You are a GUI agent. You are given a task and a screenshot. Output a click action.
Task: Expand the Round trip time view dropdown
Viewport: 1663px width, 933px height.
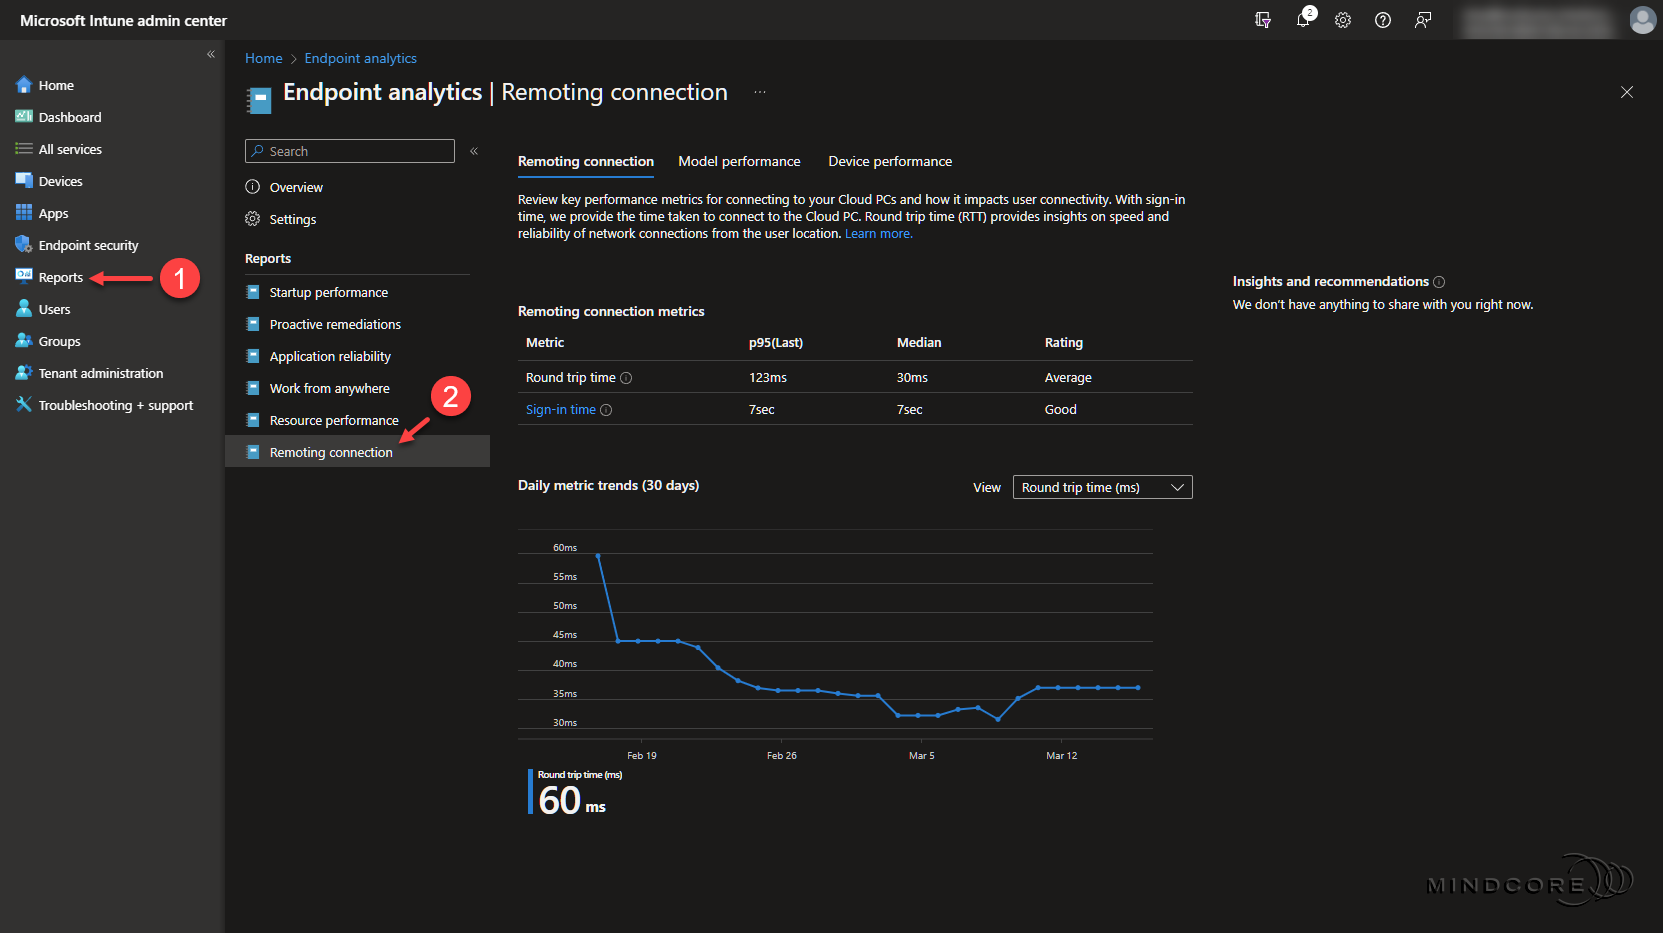click(1102, 487)
